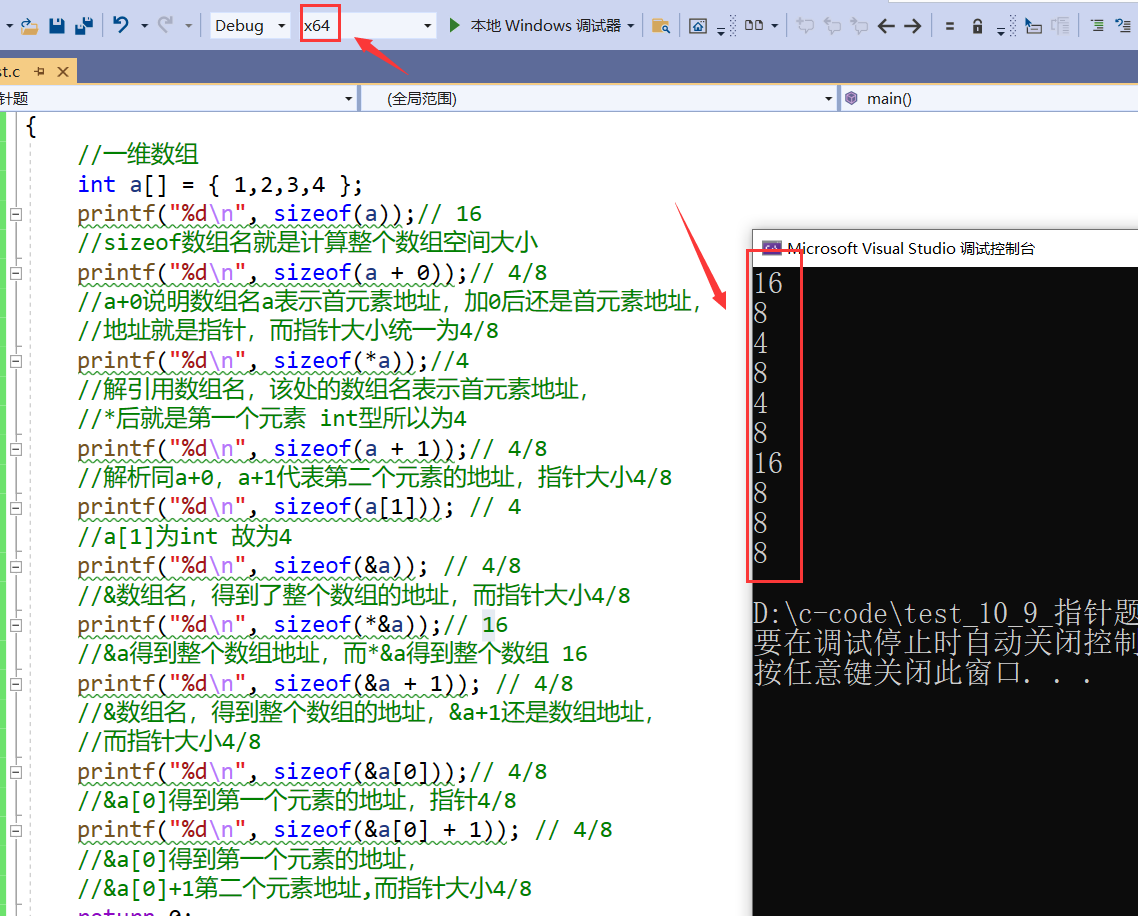Open a file with the folder icon
This screenshot has width=1138, height=916.
29,26
